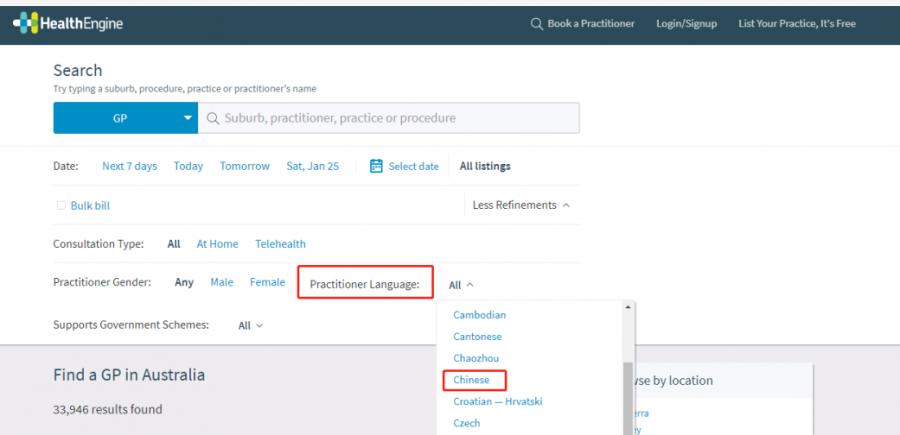Select Czech from language list
The width and height of the screenshot is (900, 435).
point(467,424)
